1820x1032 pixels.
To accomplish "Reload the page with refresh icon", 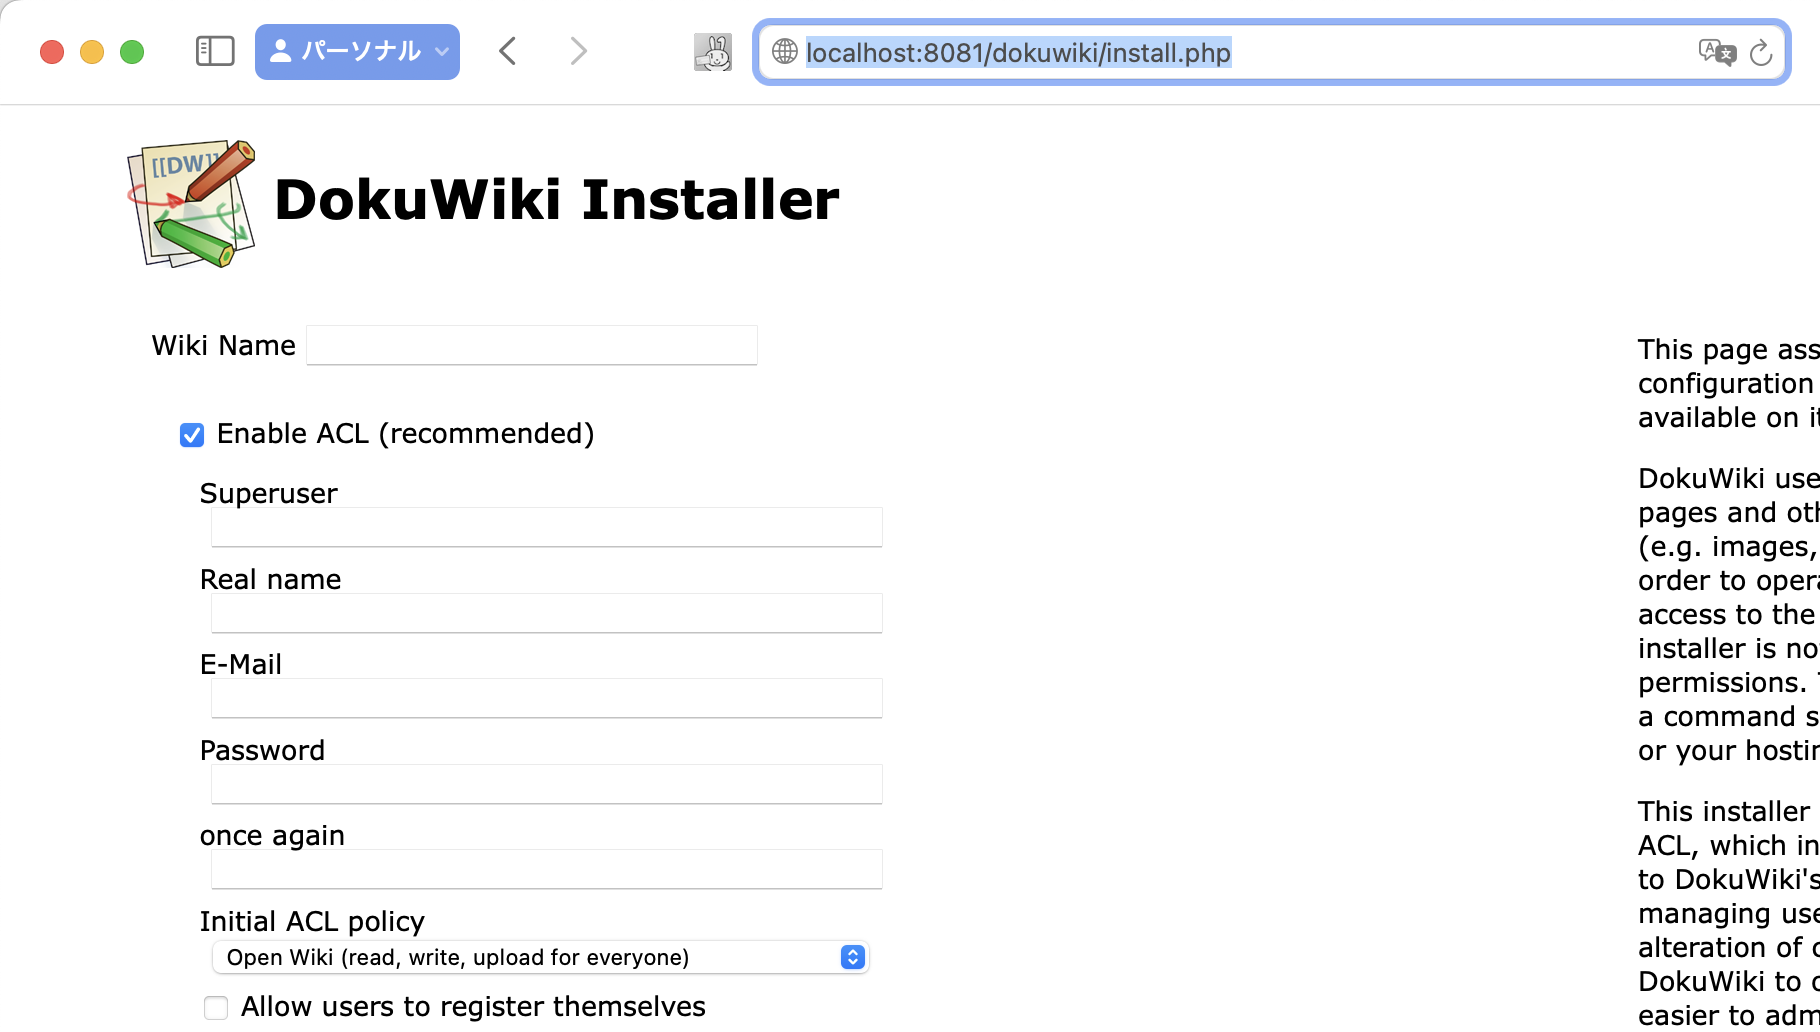I will point(1762,52).
